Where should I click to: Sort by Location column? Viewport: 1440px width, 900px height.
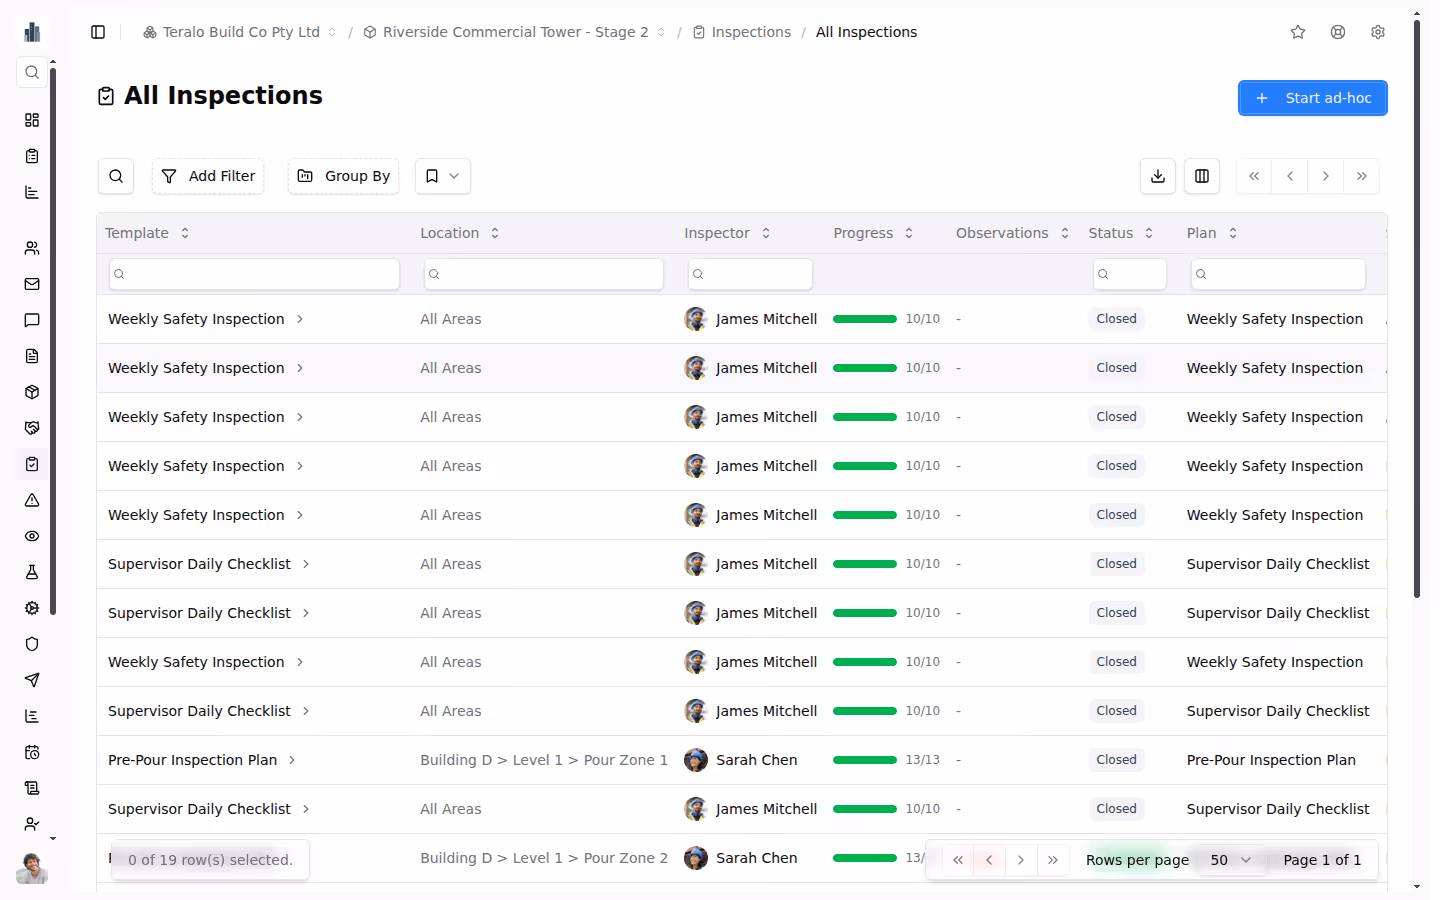coord(460,233)
